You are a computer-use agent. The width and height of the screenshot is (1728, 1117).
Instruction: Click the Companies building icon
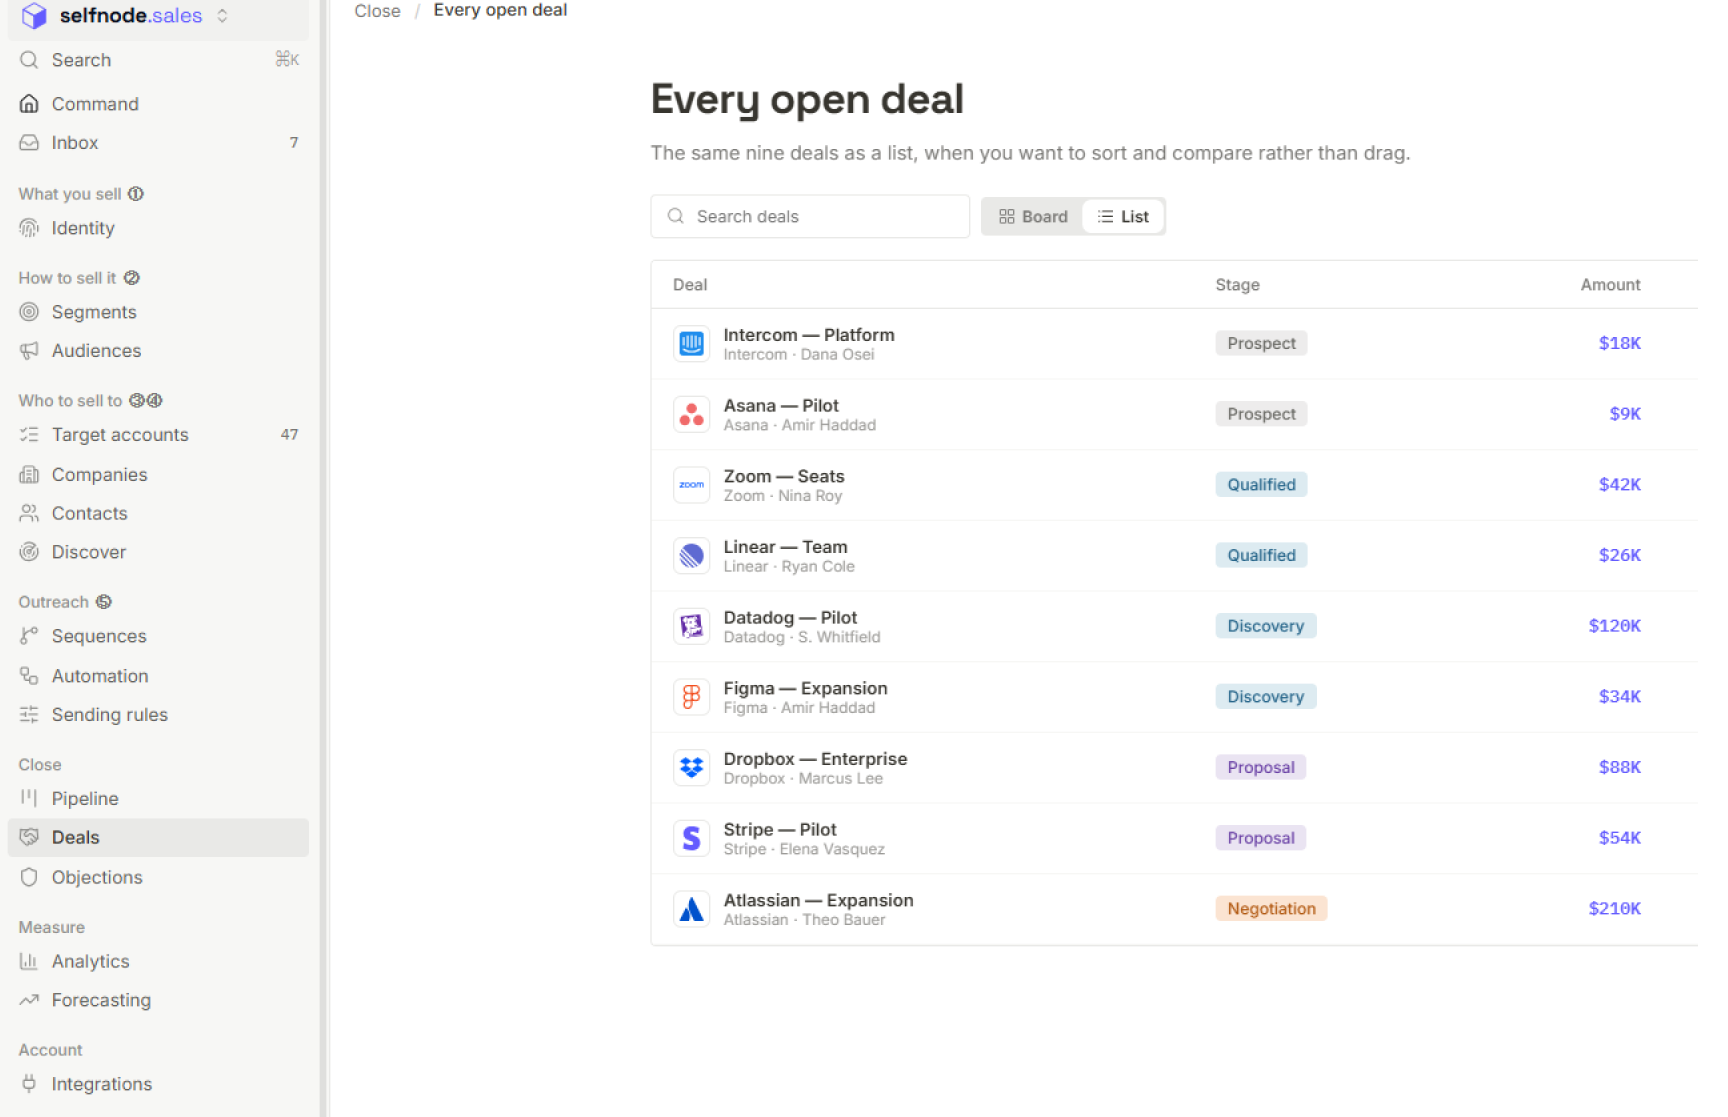(x=29, y=475)
